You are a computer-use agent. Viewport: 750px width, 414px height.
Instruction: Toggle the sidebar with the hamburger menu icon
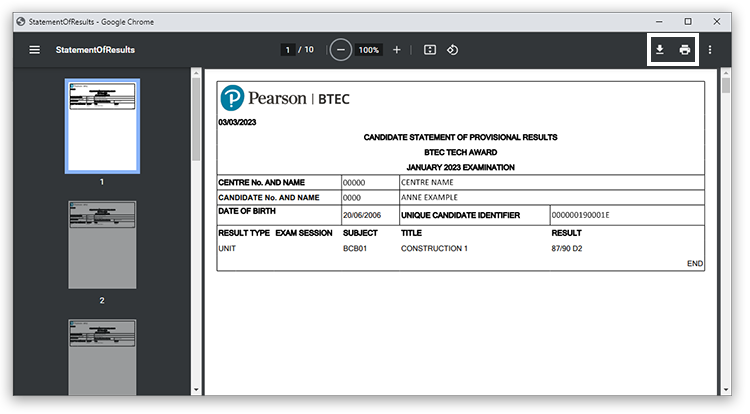click(35, 50)
